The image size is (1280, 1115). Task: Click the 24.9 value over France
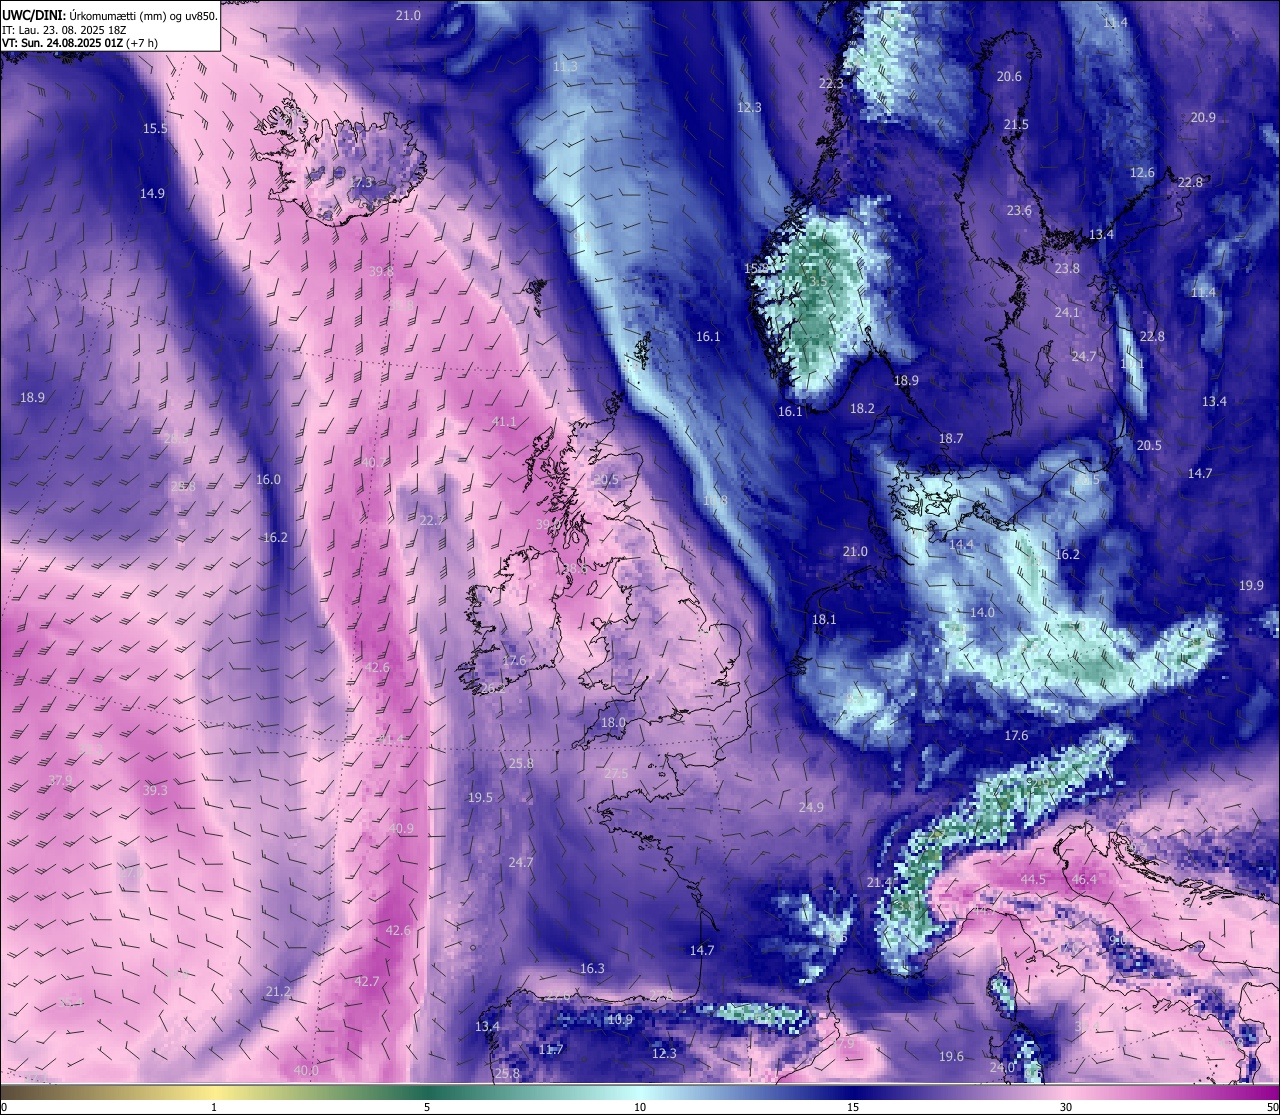(x=811, y=807)
